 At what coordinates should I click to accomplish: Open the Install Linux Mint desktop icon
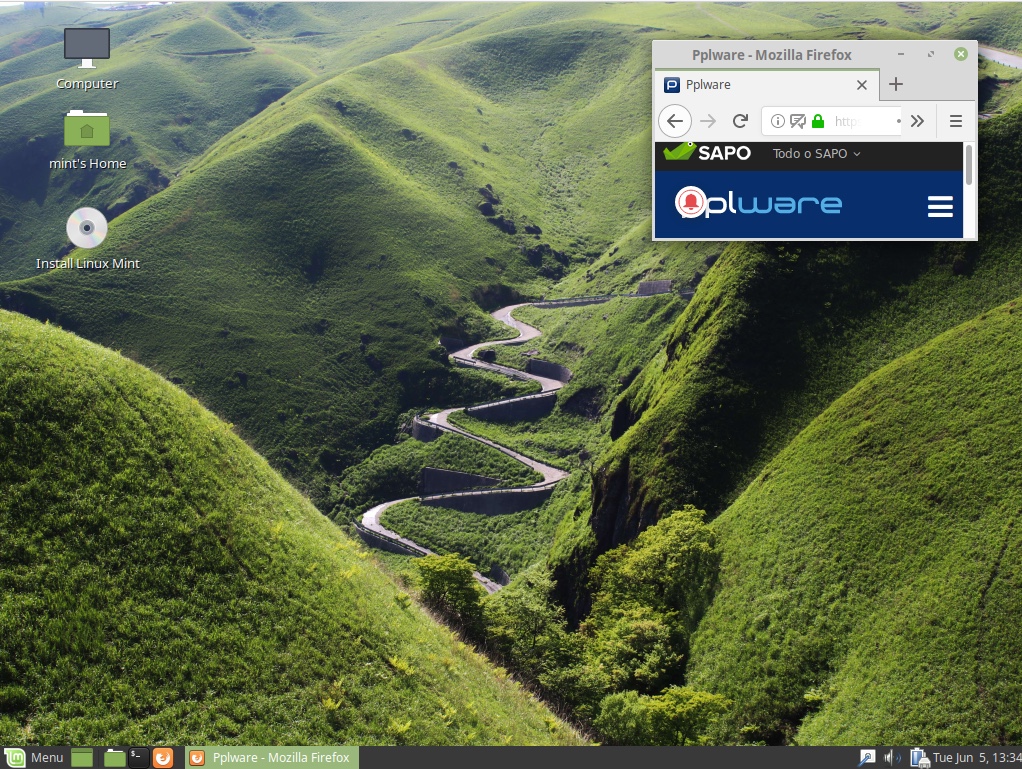[x=87, y=227]
